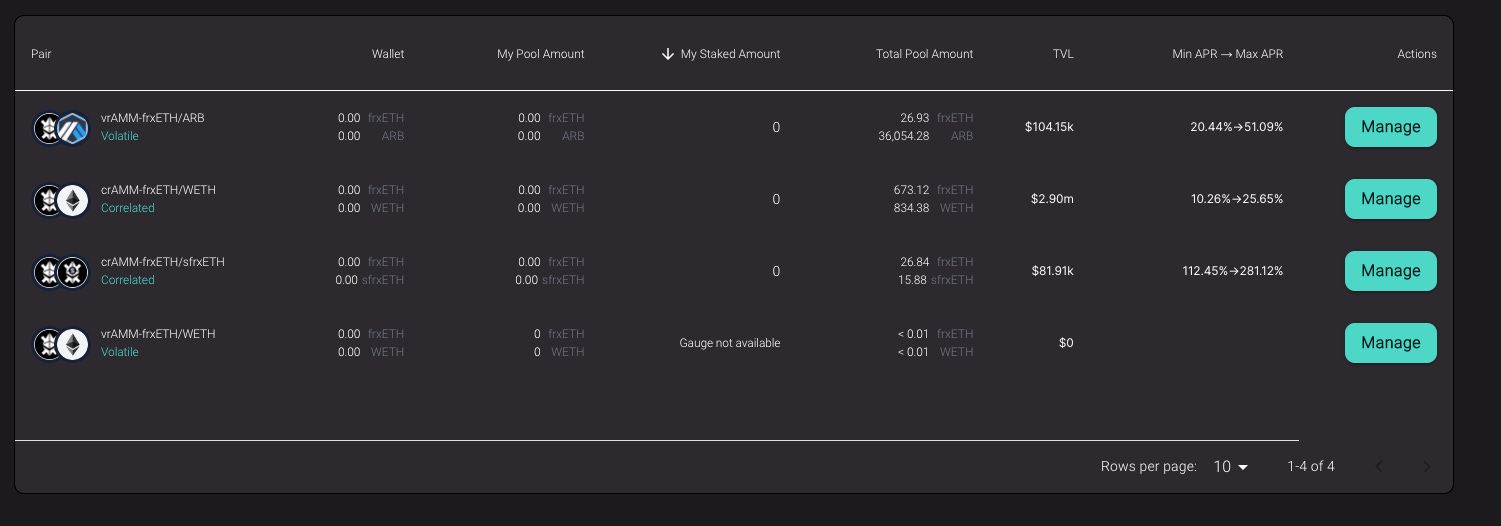Click the WETH icon of vrAMM-frxETH/WETH pair
This screenshot has height=526, width=1501.
[x=72, y=344]
